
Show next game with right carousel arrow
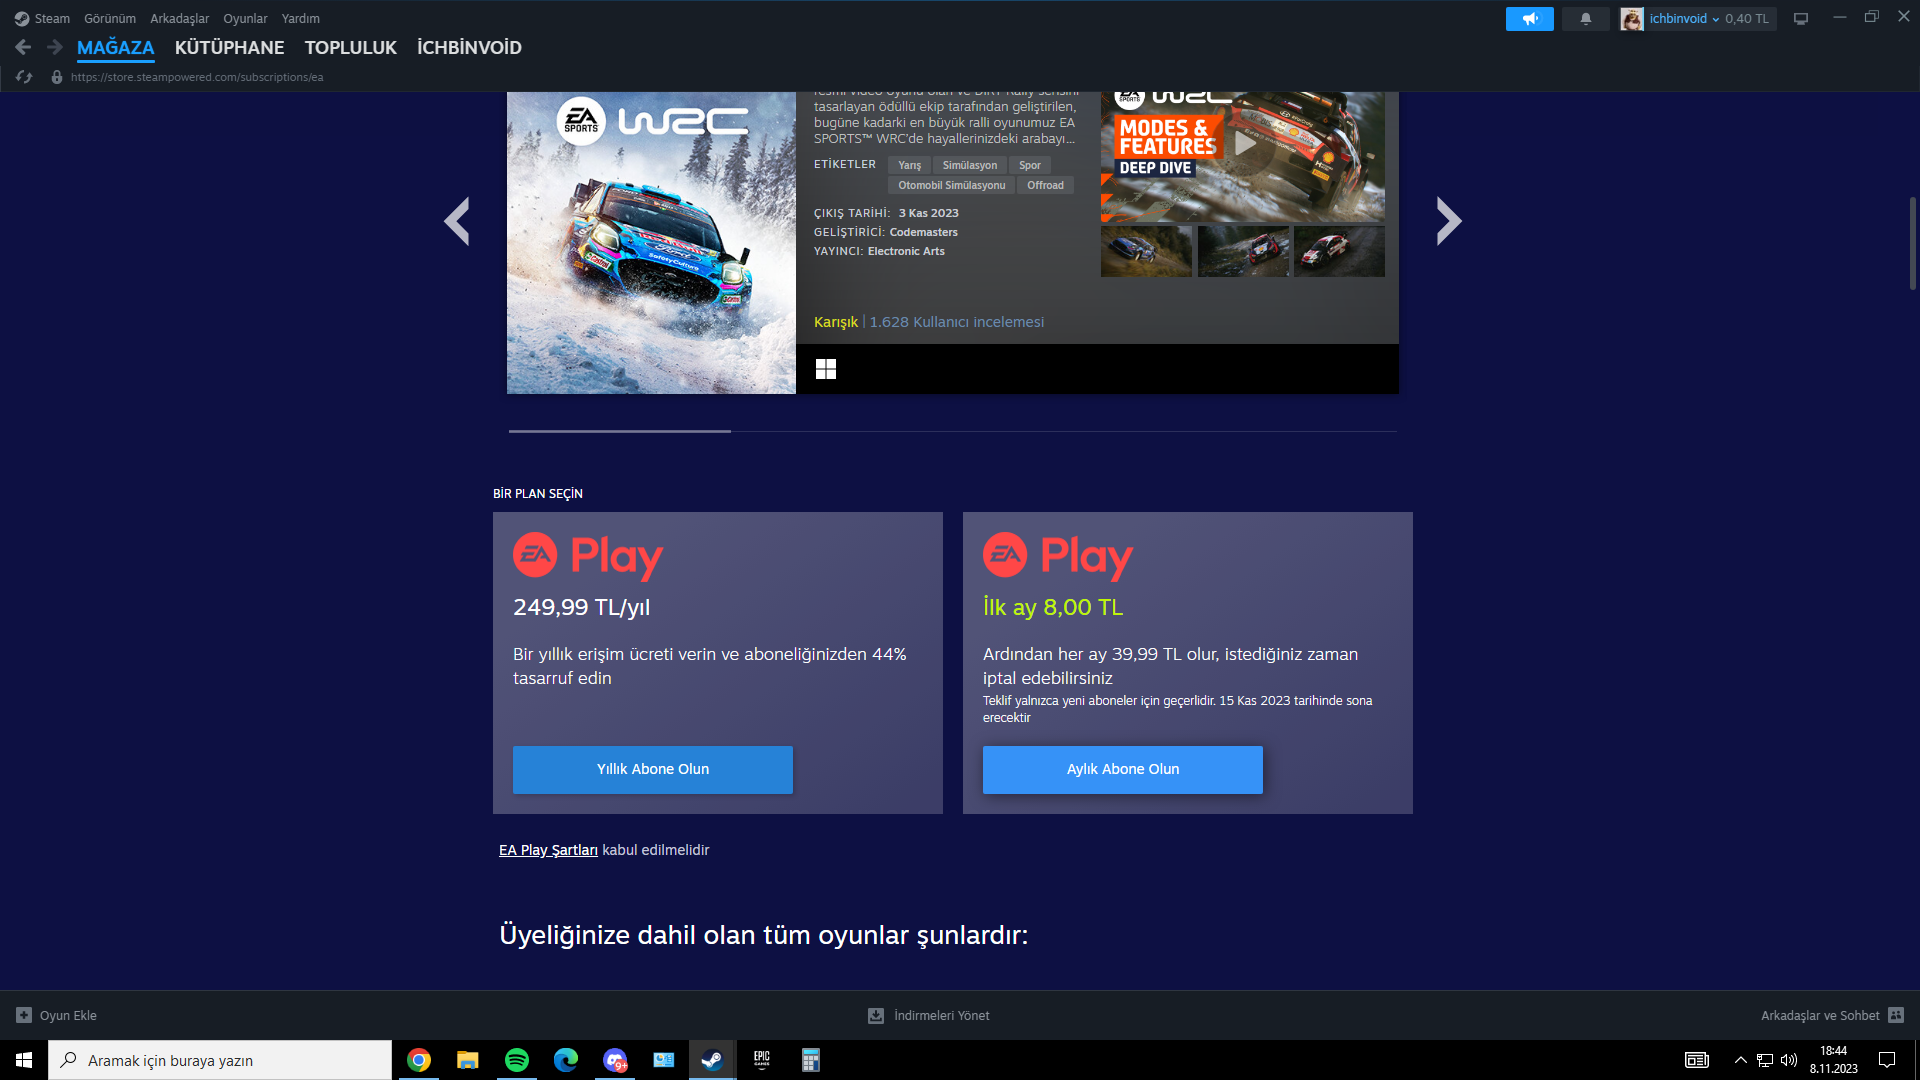(x=1448, y=221)
